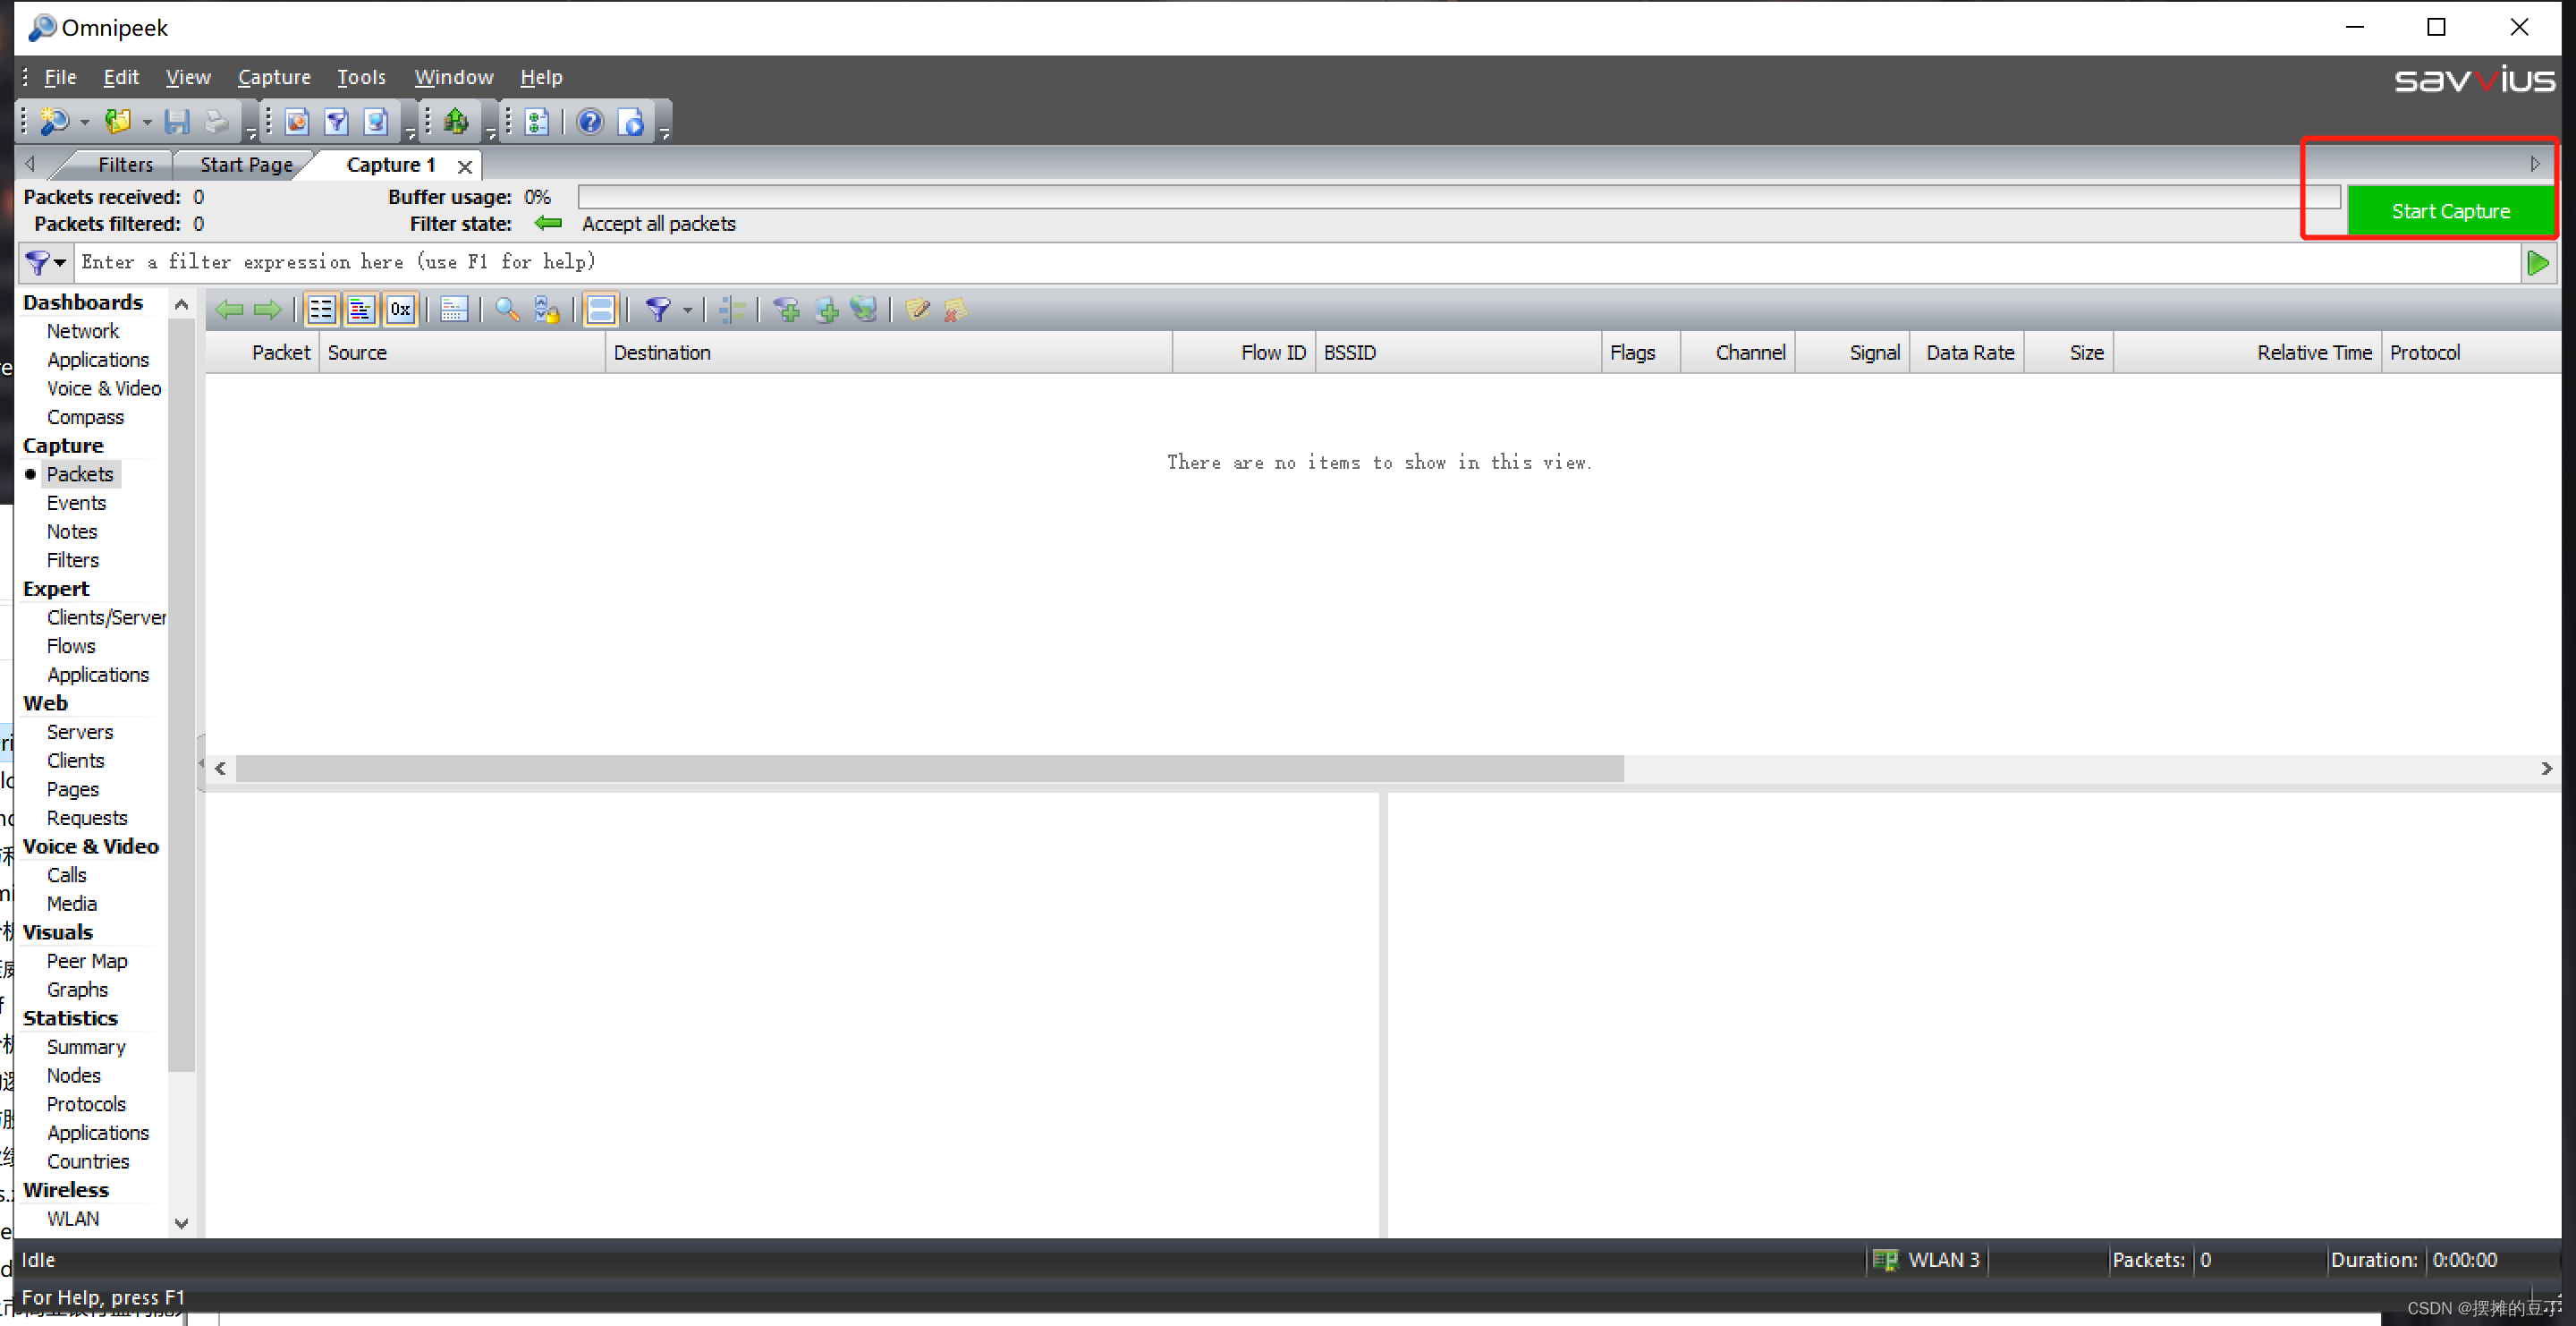
Task: Click the Insert Note pencil icon
Action: tap(917, 310)
